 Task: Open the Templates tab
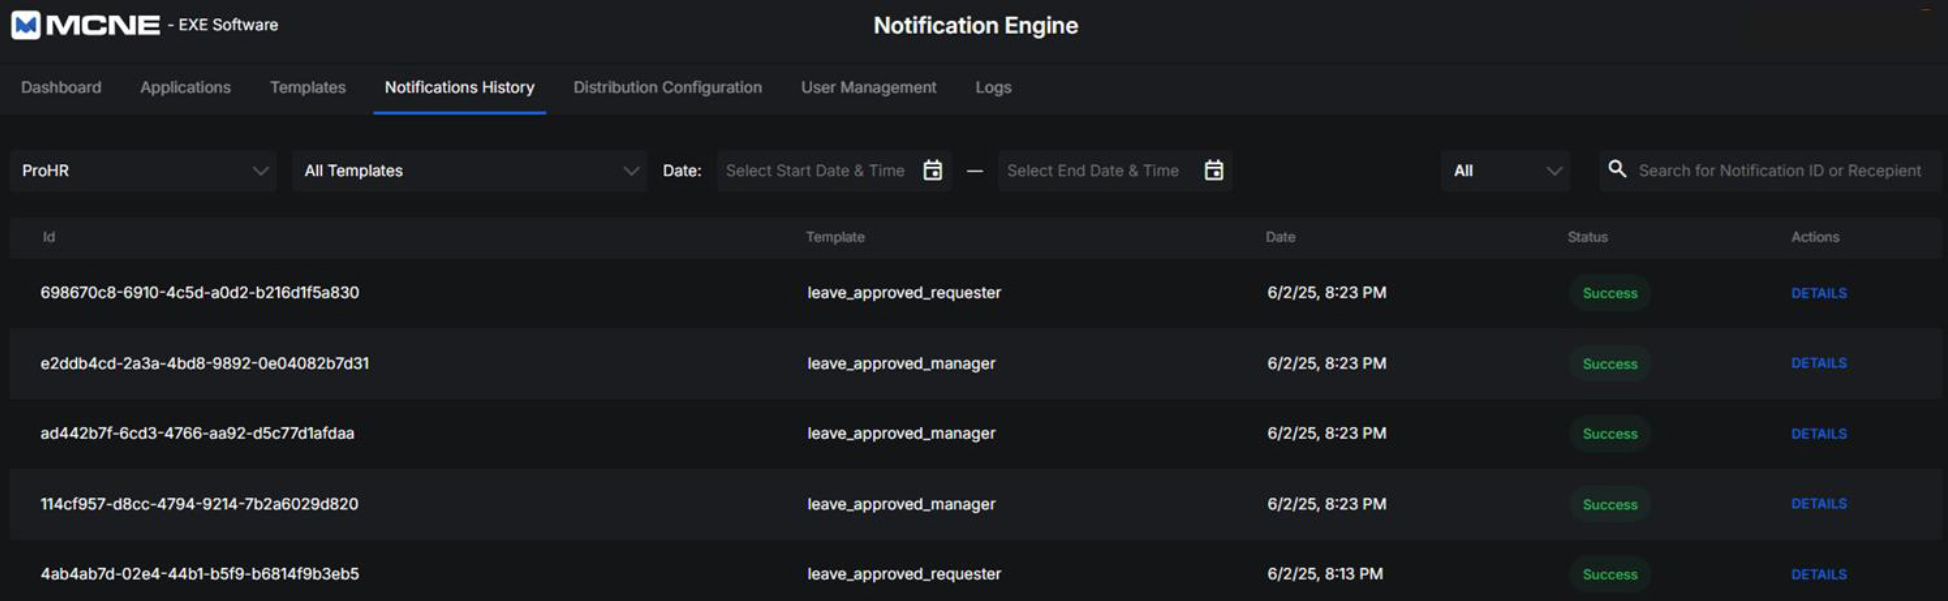click(x=307, y=88)
